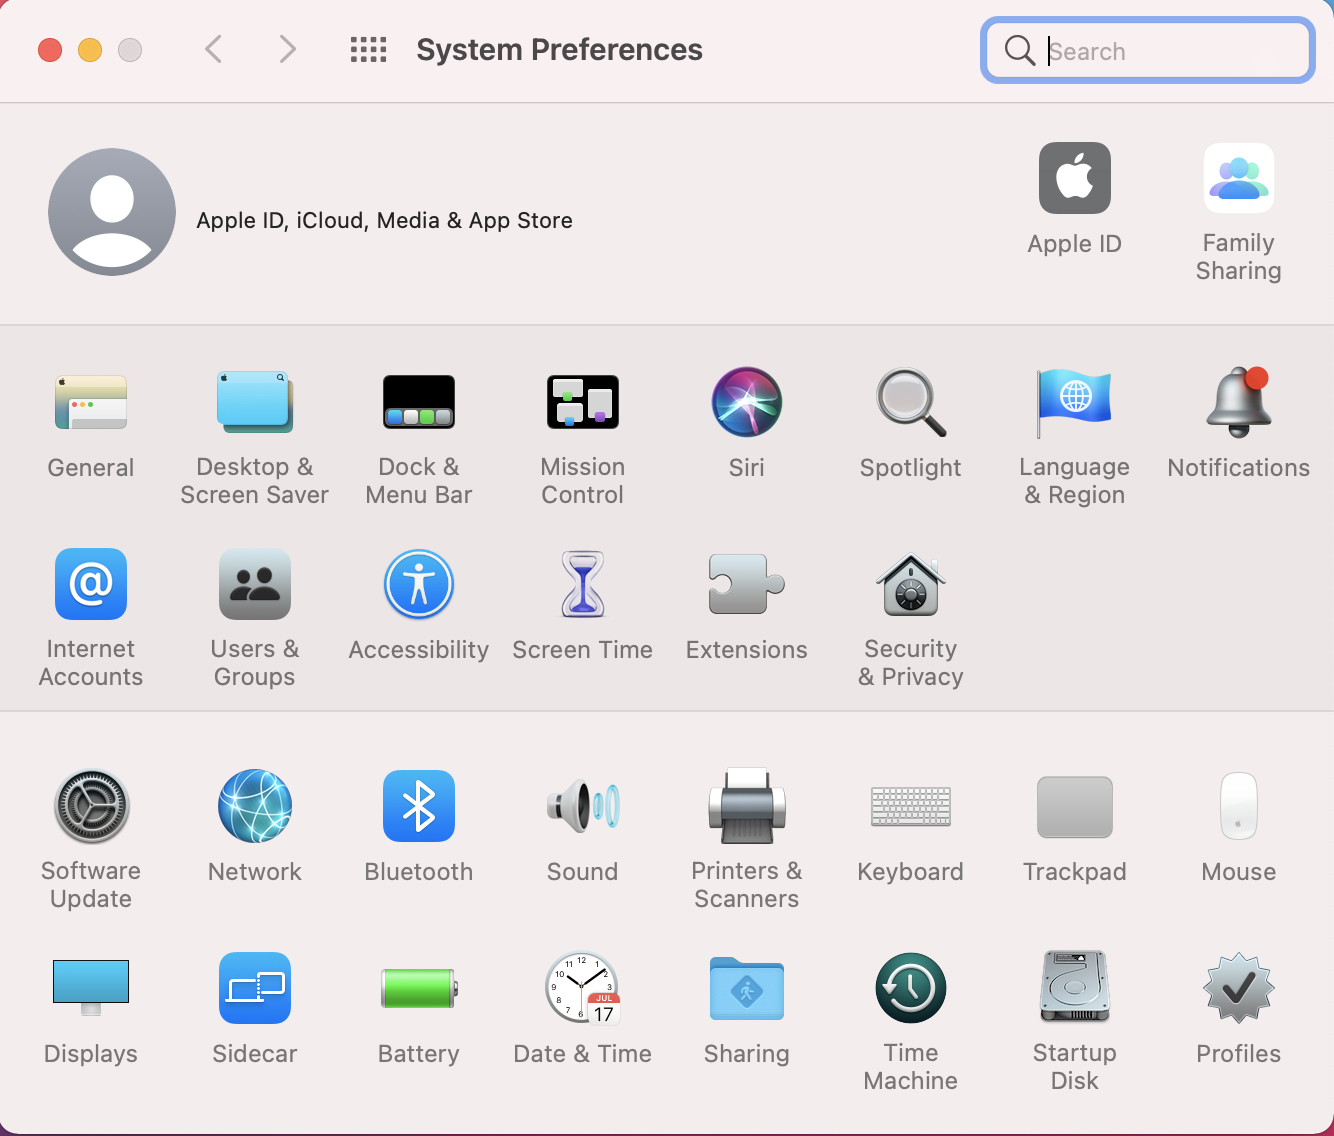Select the Sidecar icon
Image resolution: width=1334 pixels, height=1136 pixels.
pos(254,988)
